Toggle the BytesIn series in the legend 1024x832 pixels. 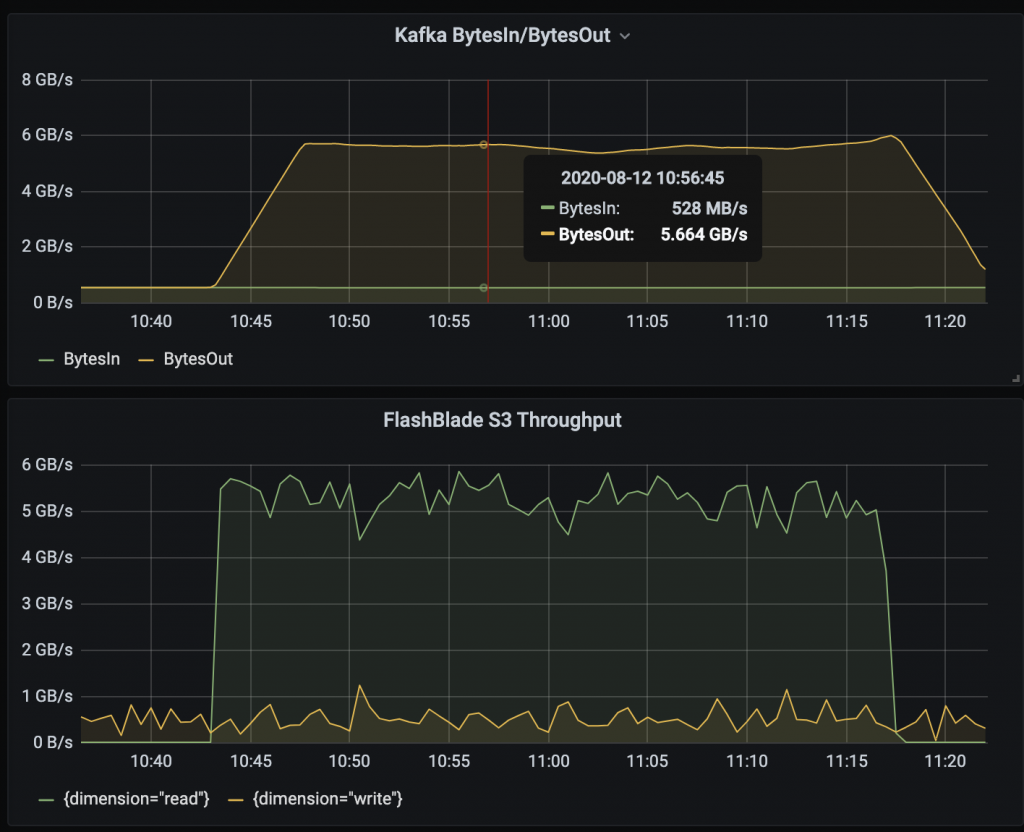click(x=91, y=359)
